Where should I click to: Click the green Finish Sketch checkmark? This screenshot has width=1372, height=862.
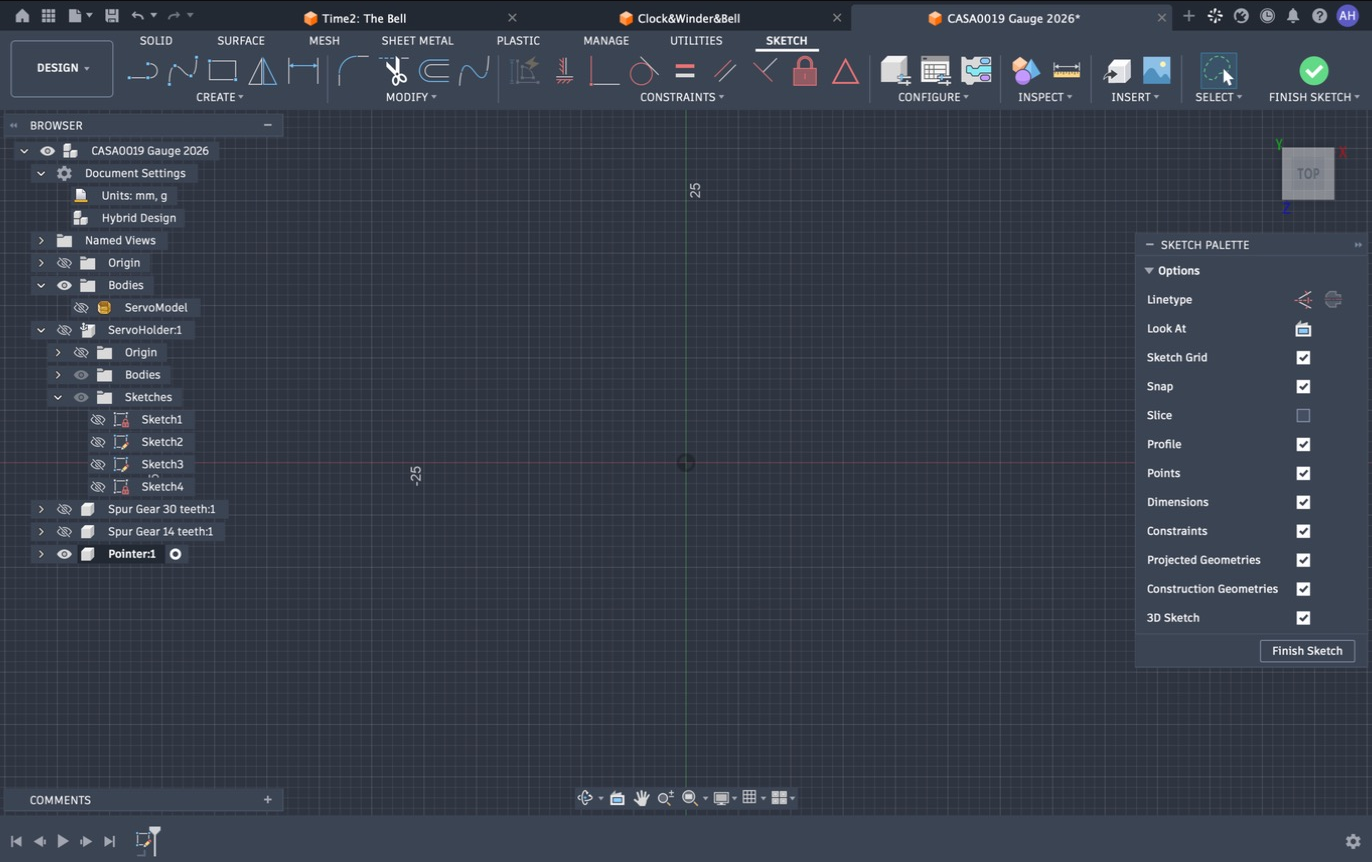click(1314, 71)
